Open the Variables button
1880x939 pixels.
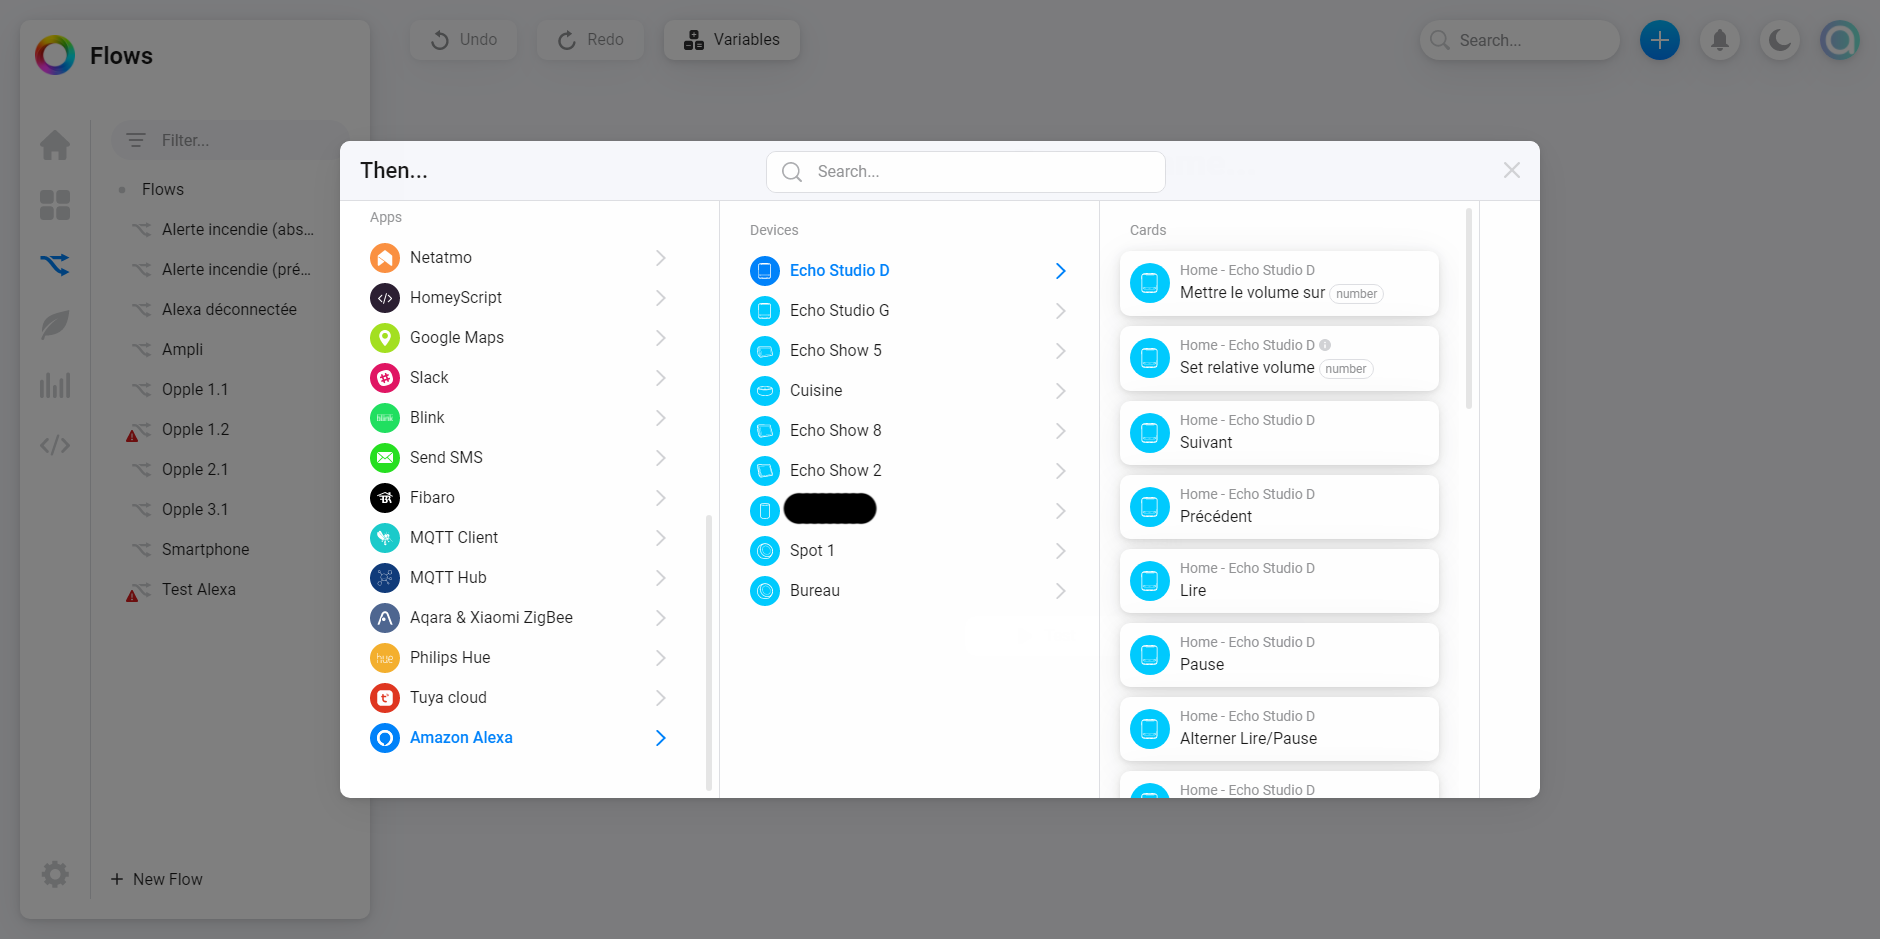732,40
